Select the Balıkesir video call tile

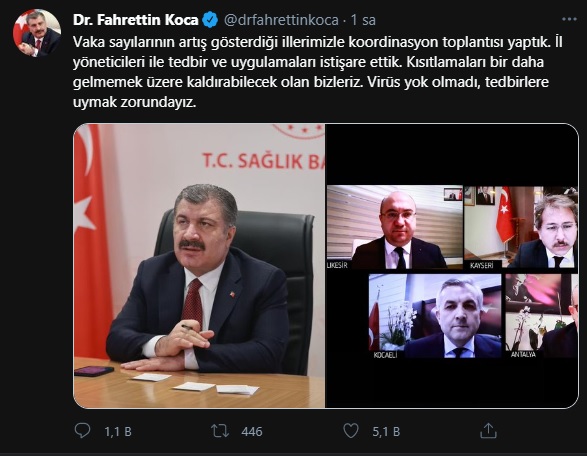tap(395, 227)
